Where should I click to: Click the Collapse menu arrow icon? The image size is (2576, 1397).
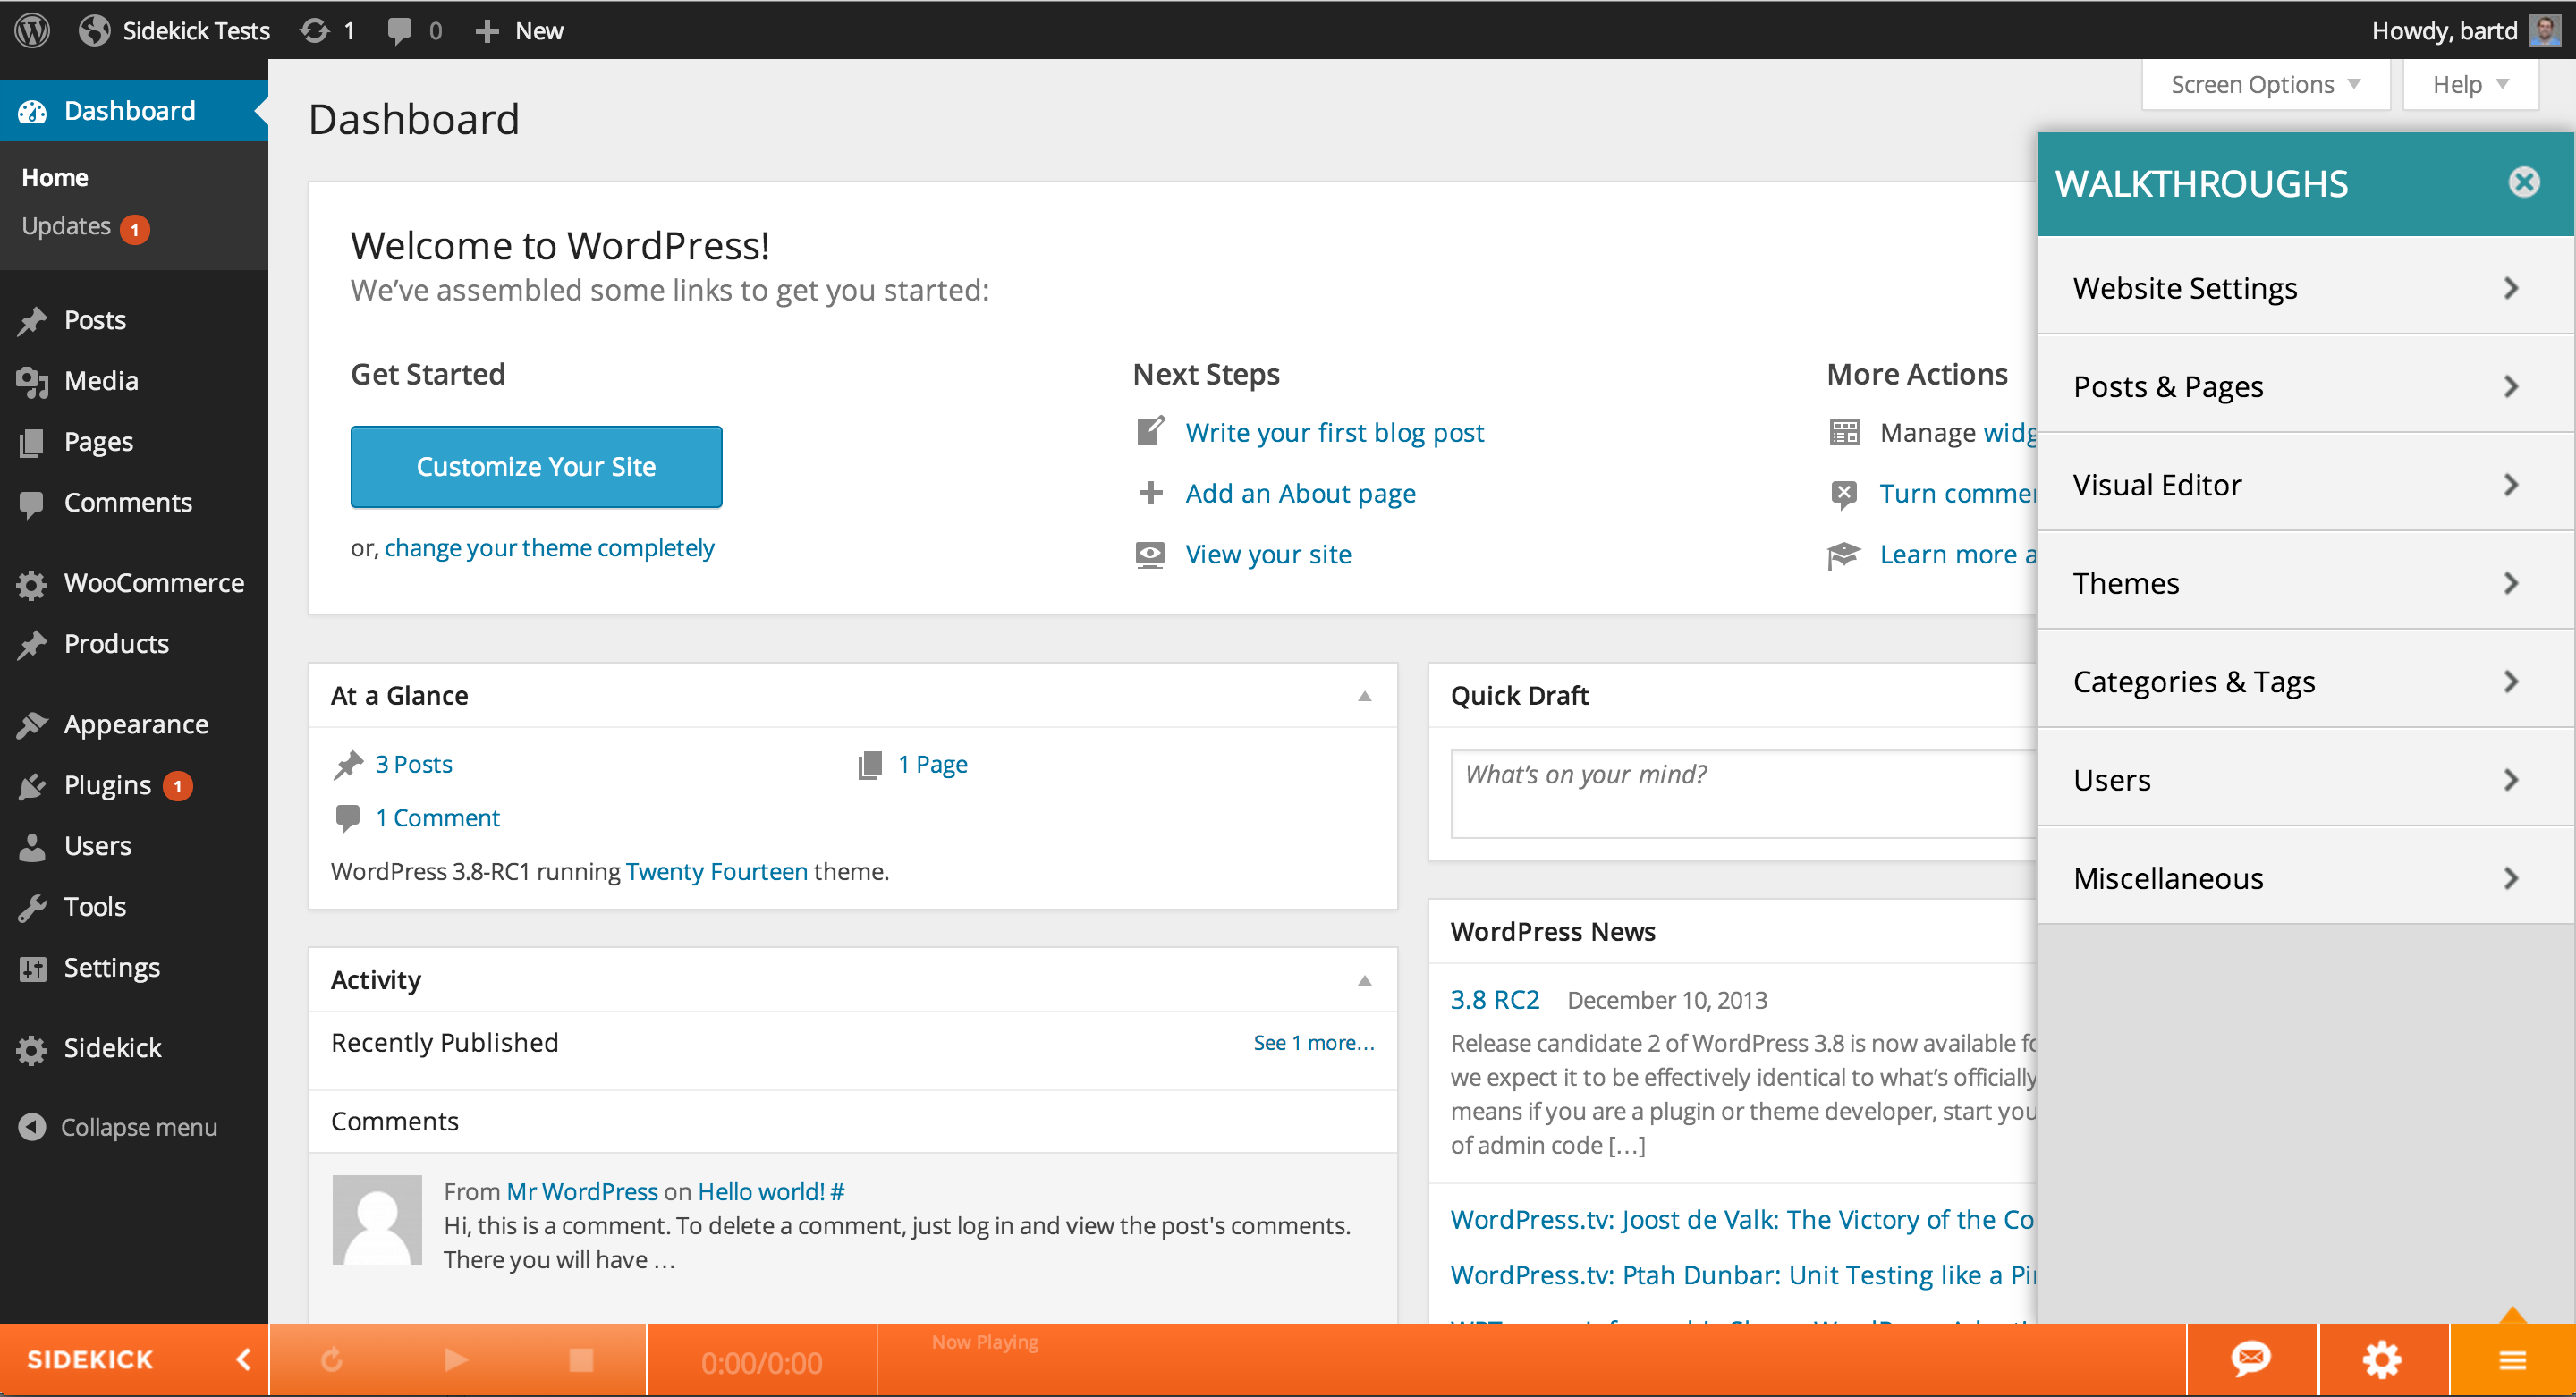[32, 1127]
